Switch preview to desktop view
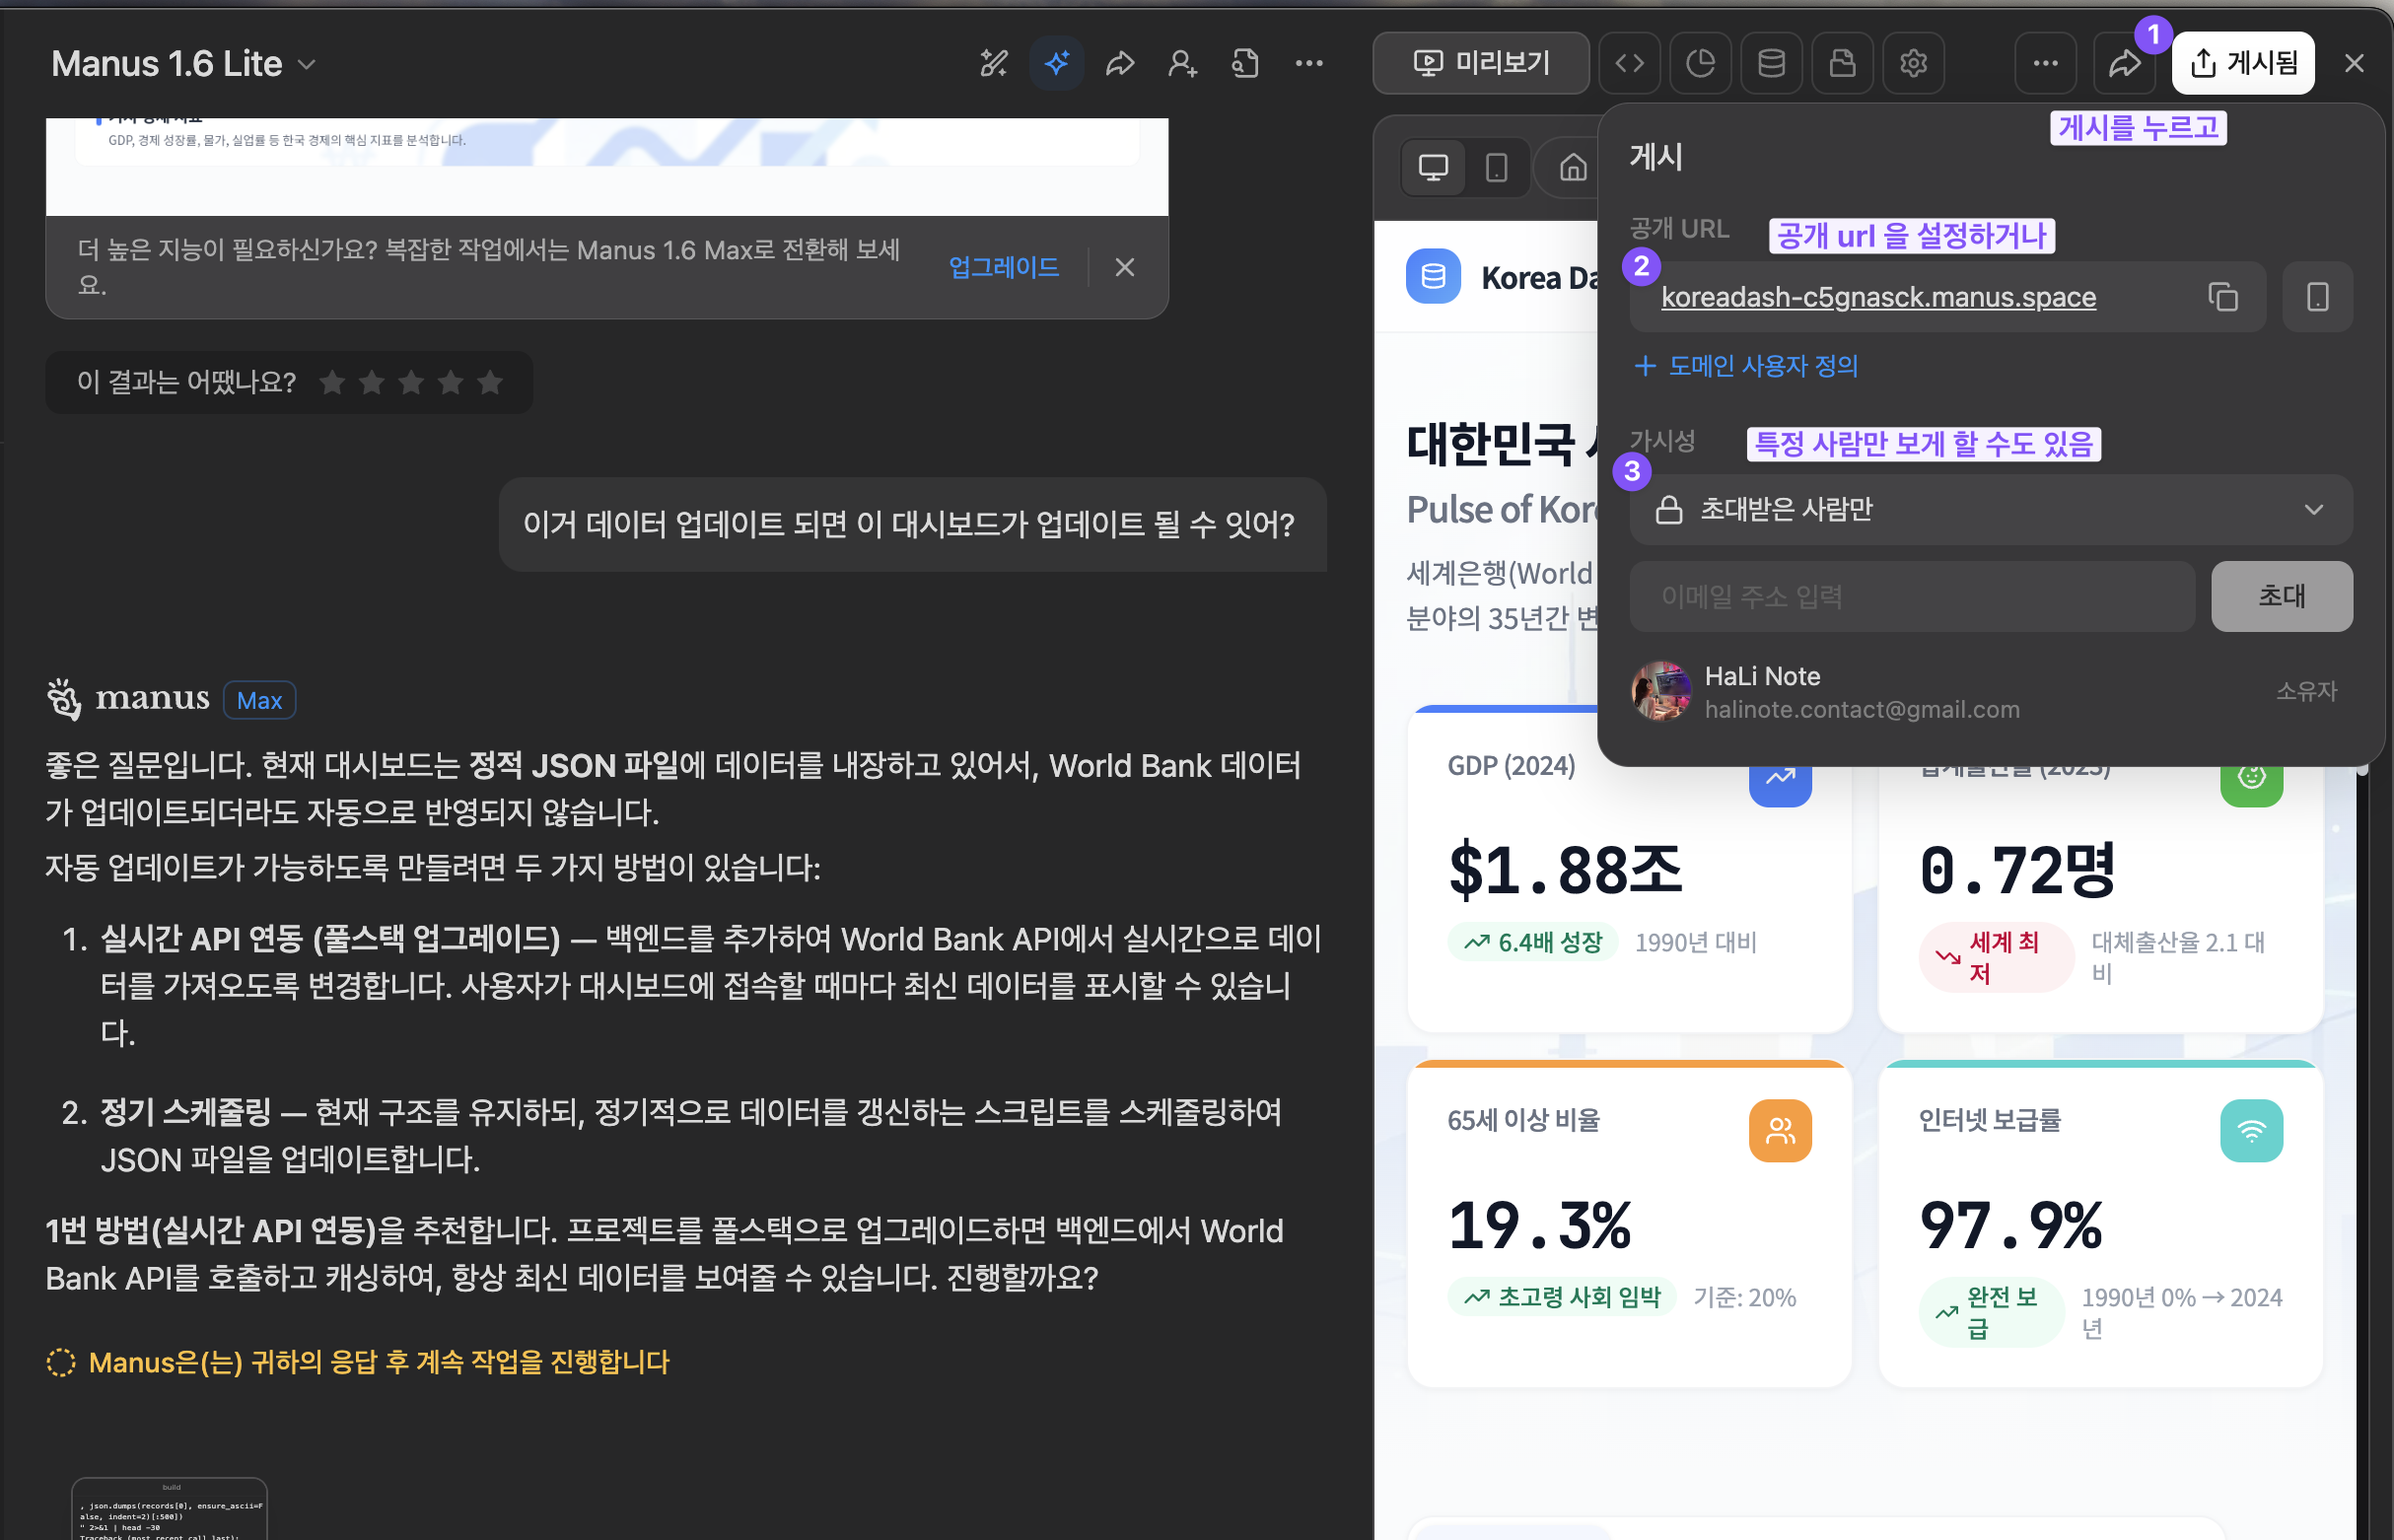This screenshot has width=2394, height=1540. point(1433,167)
